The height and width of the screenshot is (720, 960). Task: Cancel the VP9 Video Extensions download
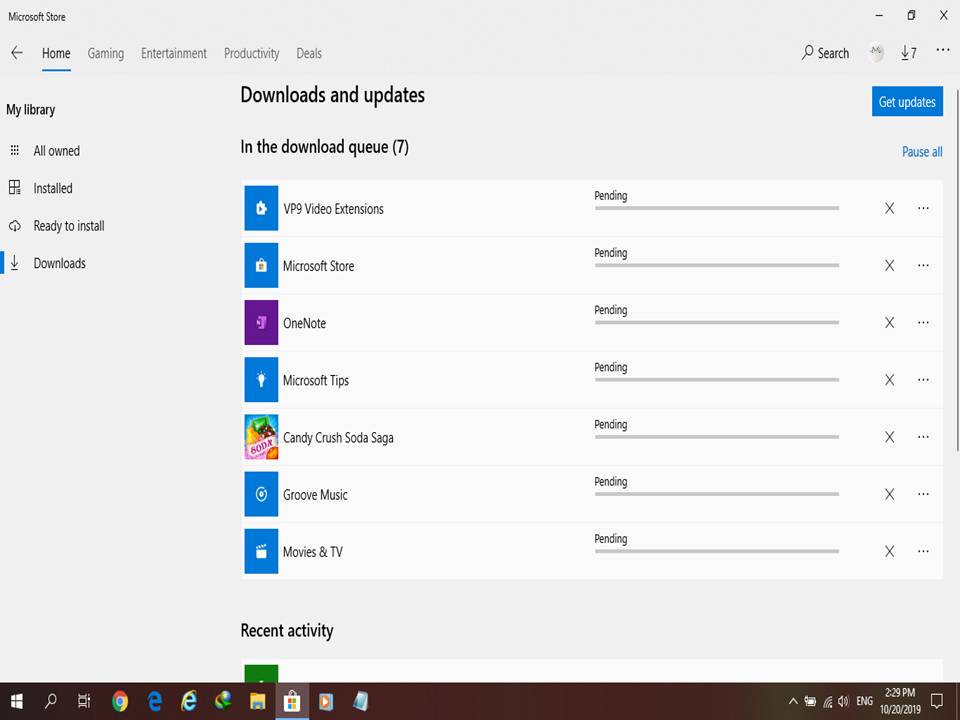pyautogui.click(x=889, y=208)
